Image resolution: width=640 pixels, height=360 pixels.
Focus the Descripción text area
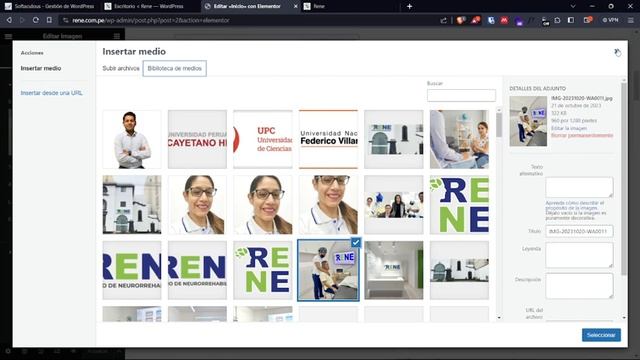[x=579, y=286]
